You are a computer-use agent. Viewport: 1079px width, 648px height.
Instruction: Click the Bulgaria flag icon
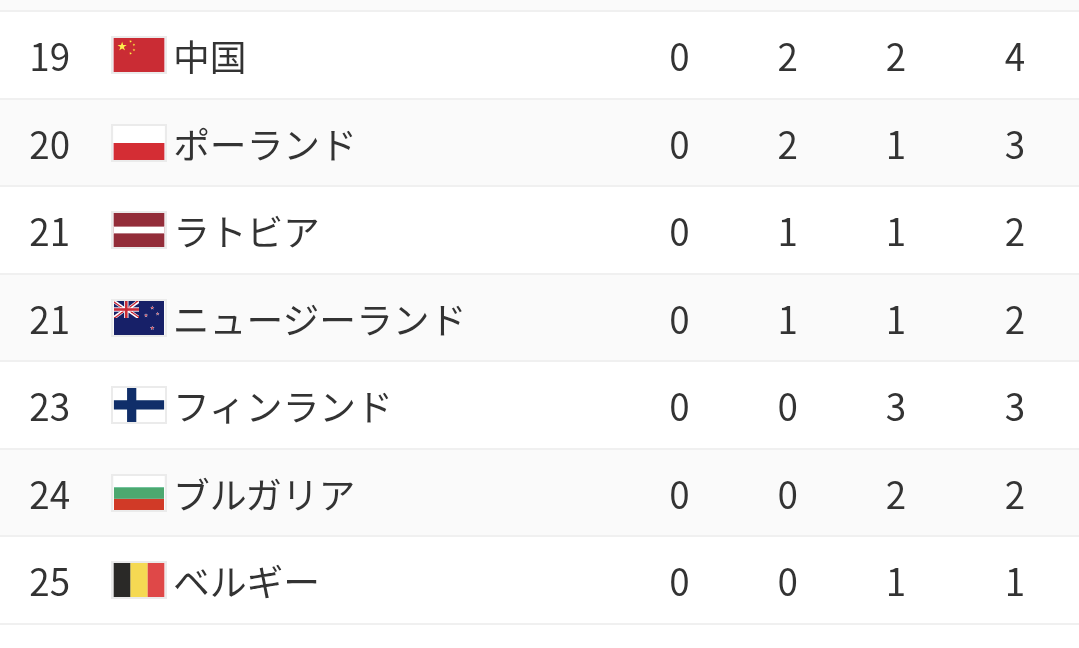[138, 494]
